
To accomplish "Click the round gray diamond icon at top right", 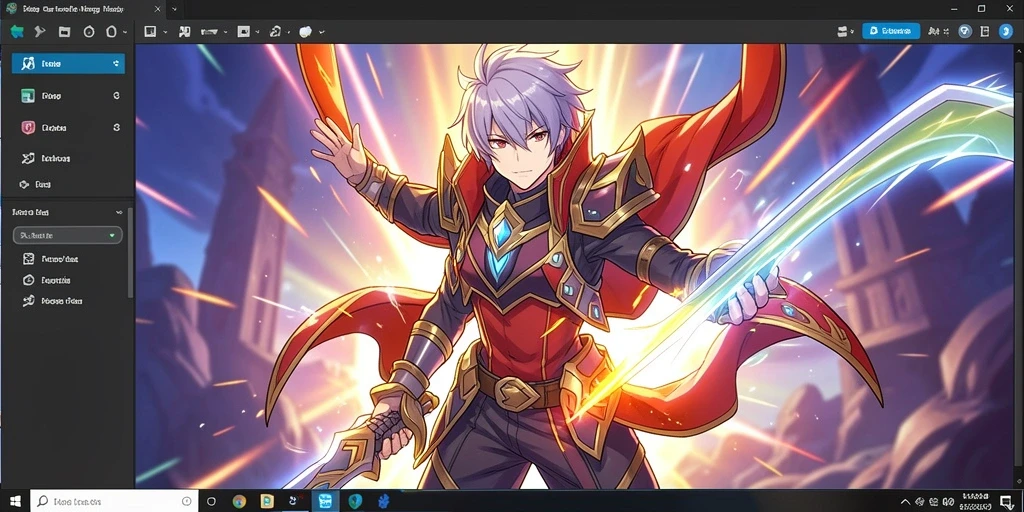I will 965,31.
